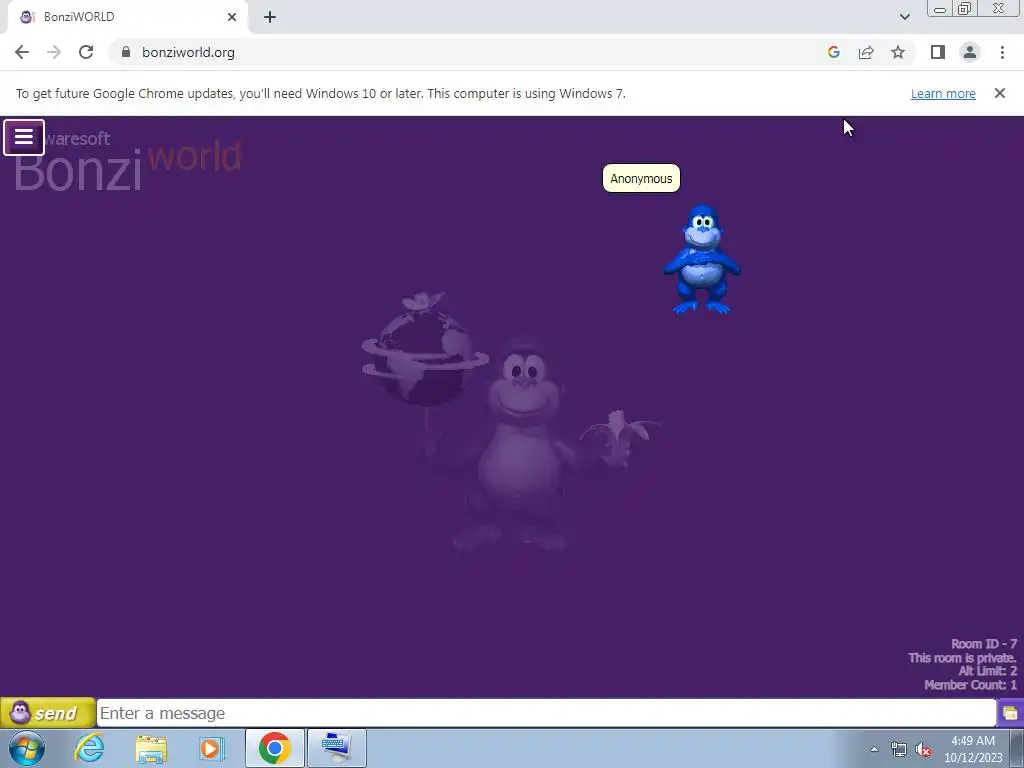Open the Windows Start menu
Viewport: 1024px width, 768px height.
[27, 748]
